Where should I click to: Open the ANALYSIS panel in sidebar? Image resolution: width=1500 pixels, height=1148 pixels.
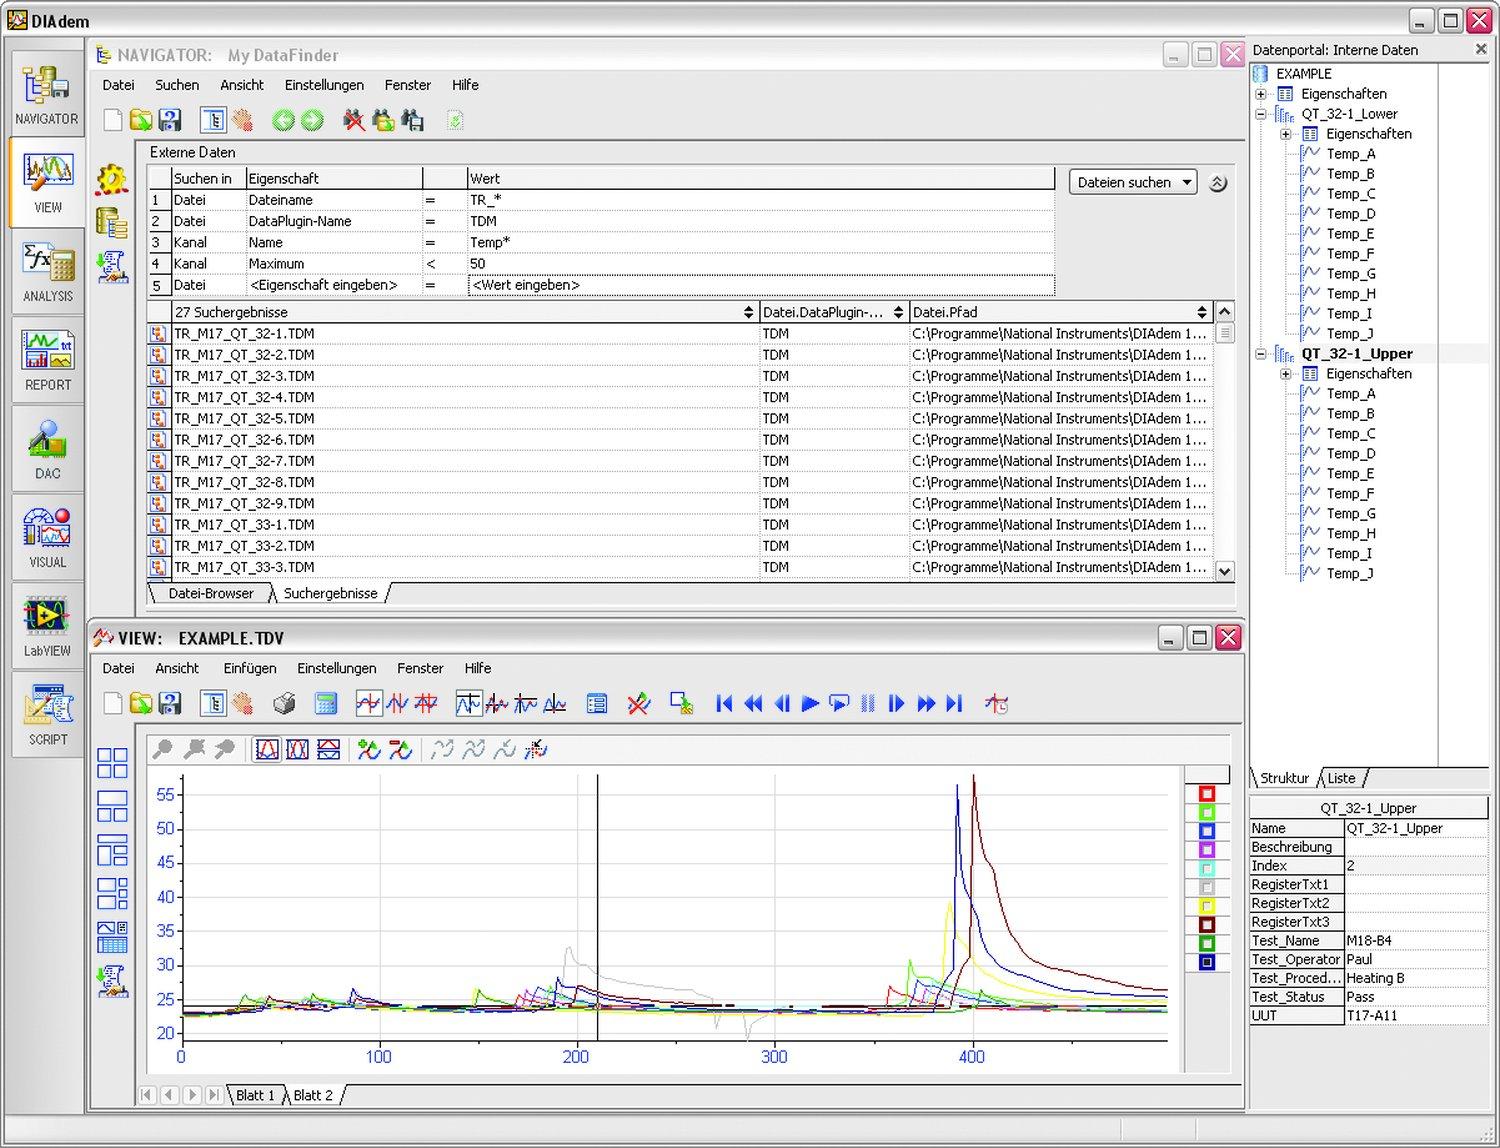tap(48, 272)
